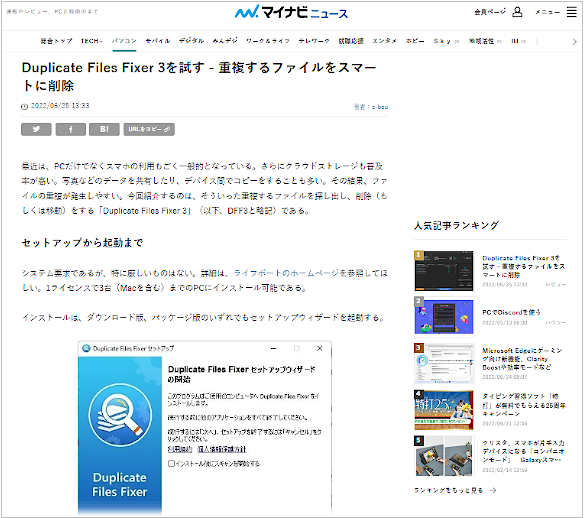
Task: Open ranking link クリスタ コンパニオンモード
Action: 523,451
